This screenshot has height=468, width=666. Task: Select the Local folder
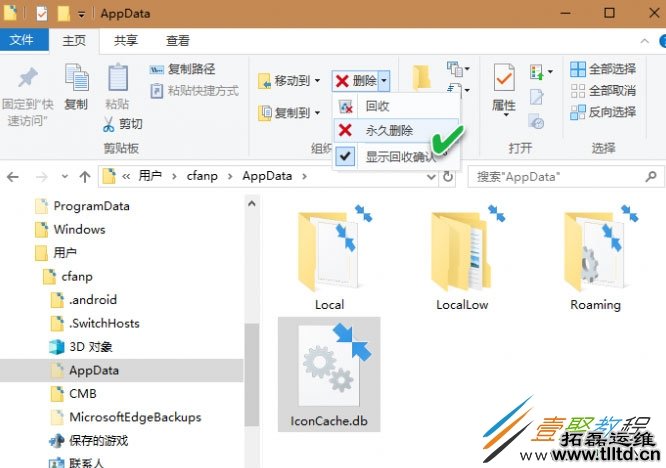coord(329,257)
